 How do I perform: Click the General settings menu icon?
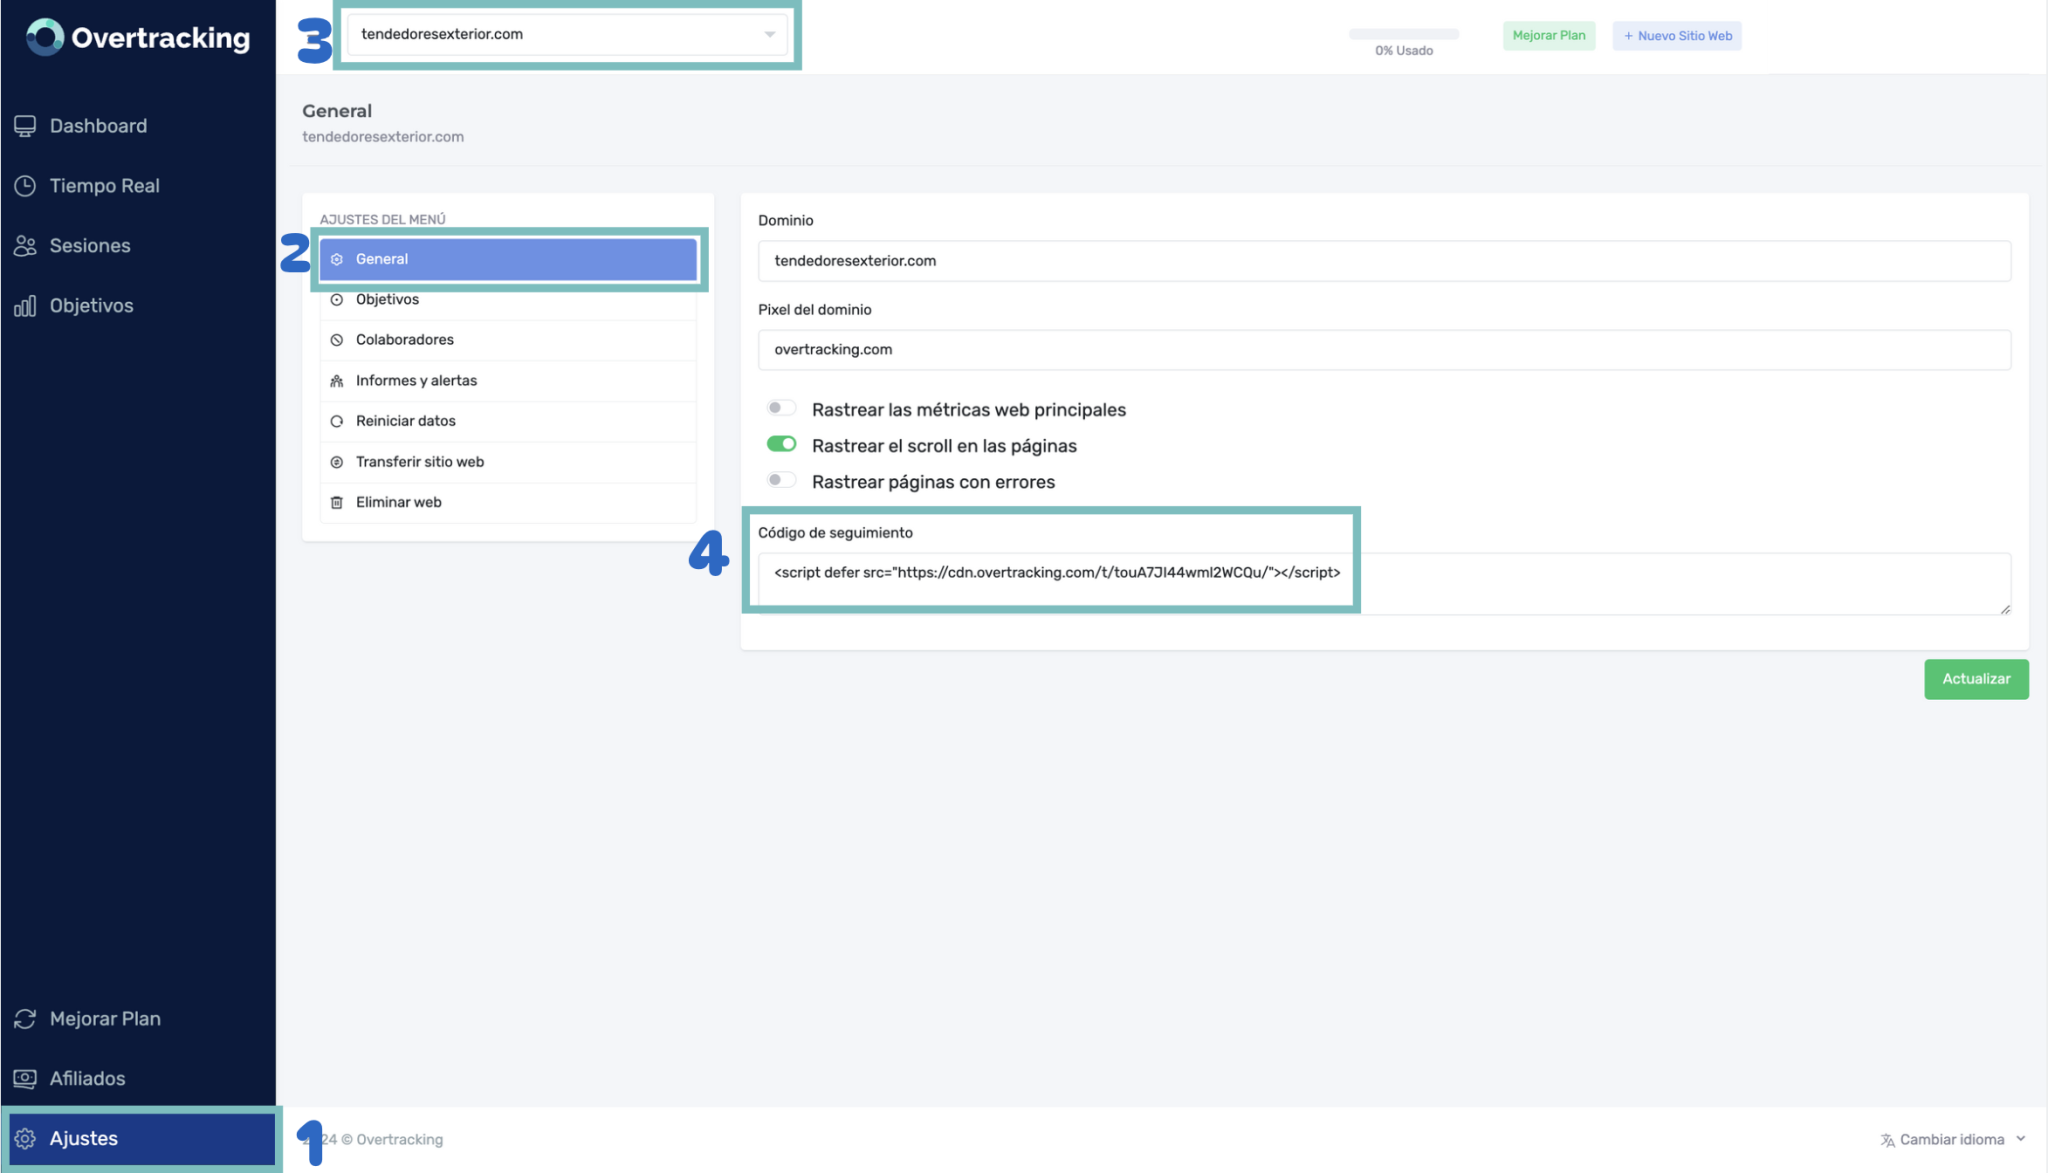(x=337, y=259)
